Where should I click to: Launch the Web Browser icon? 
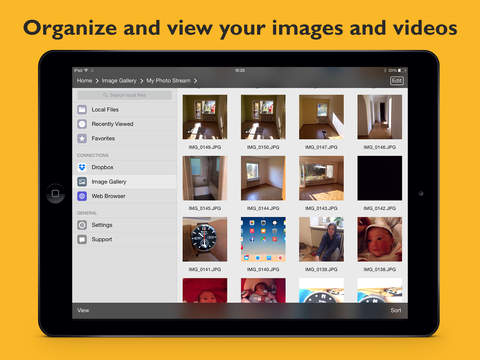(x=82, y=196)
